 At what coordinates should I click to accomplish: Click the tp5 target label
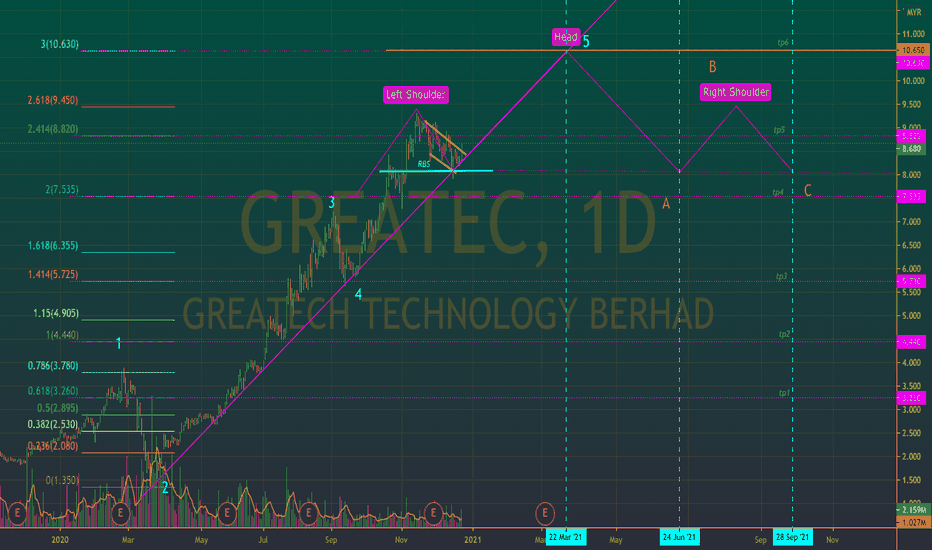click(x=779, y=130)
